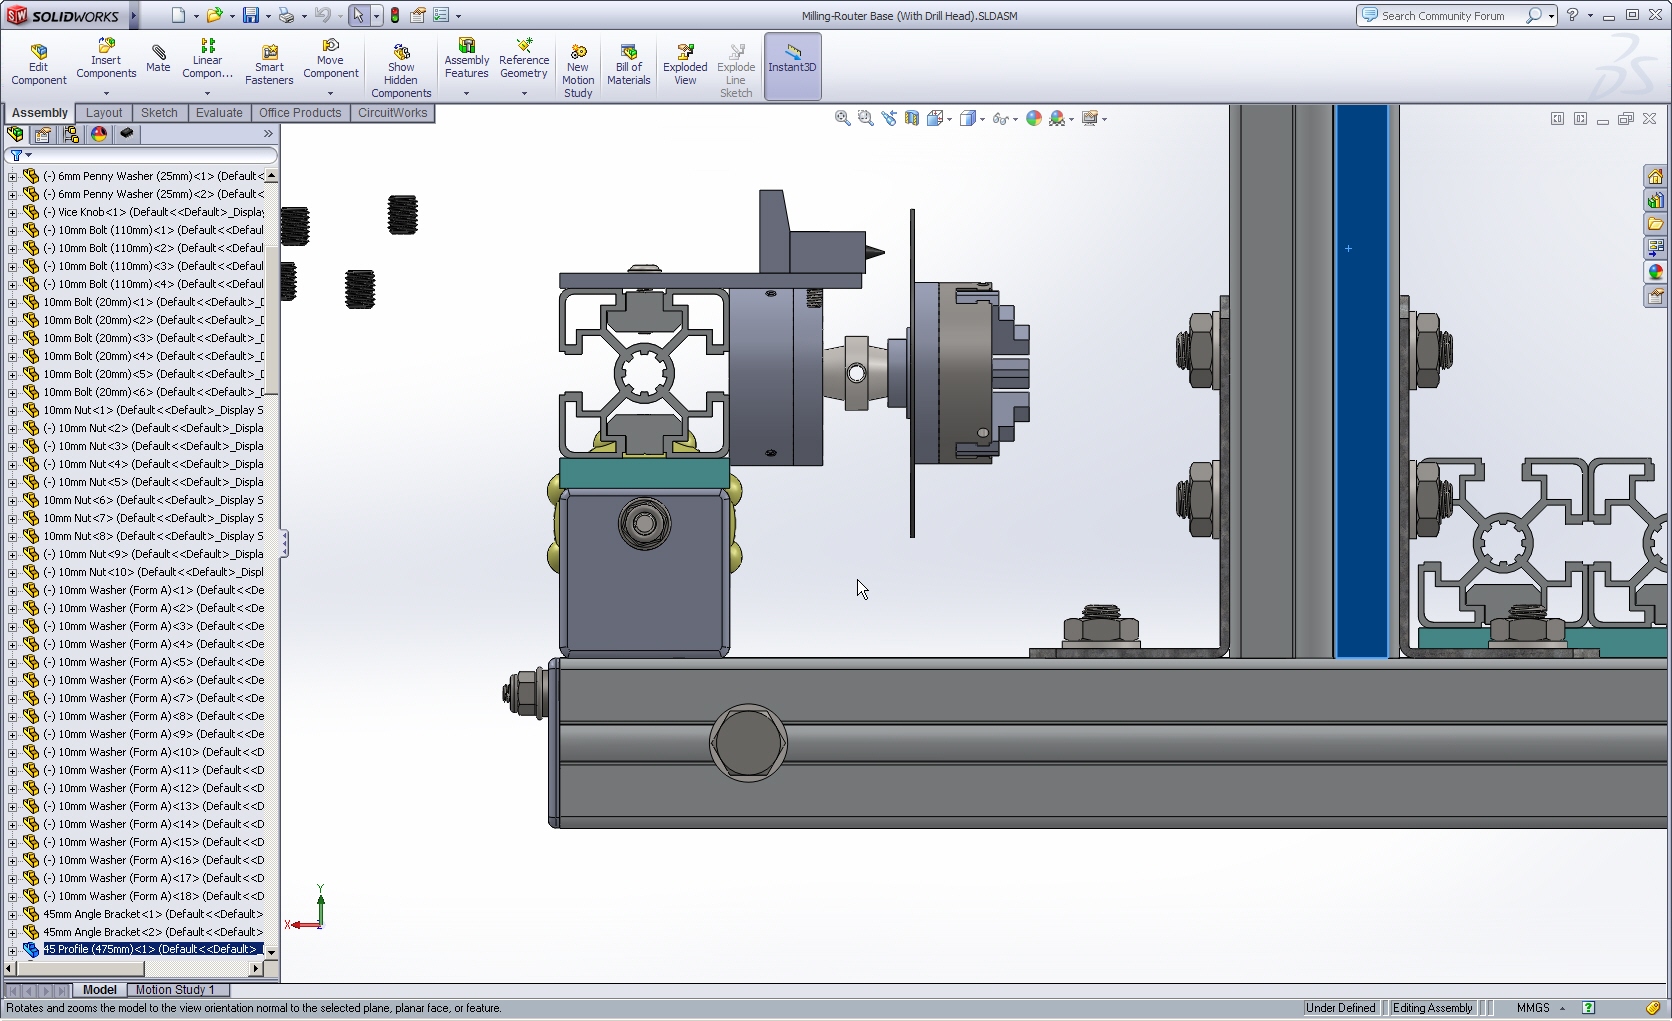This screenshot has height=1021, width=1672.
Task: Click the Zoom to Fit icon
Action: coord(843,118)
